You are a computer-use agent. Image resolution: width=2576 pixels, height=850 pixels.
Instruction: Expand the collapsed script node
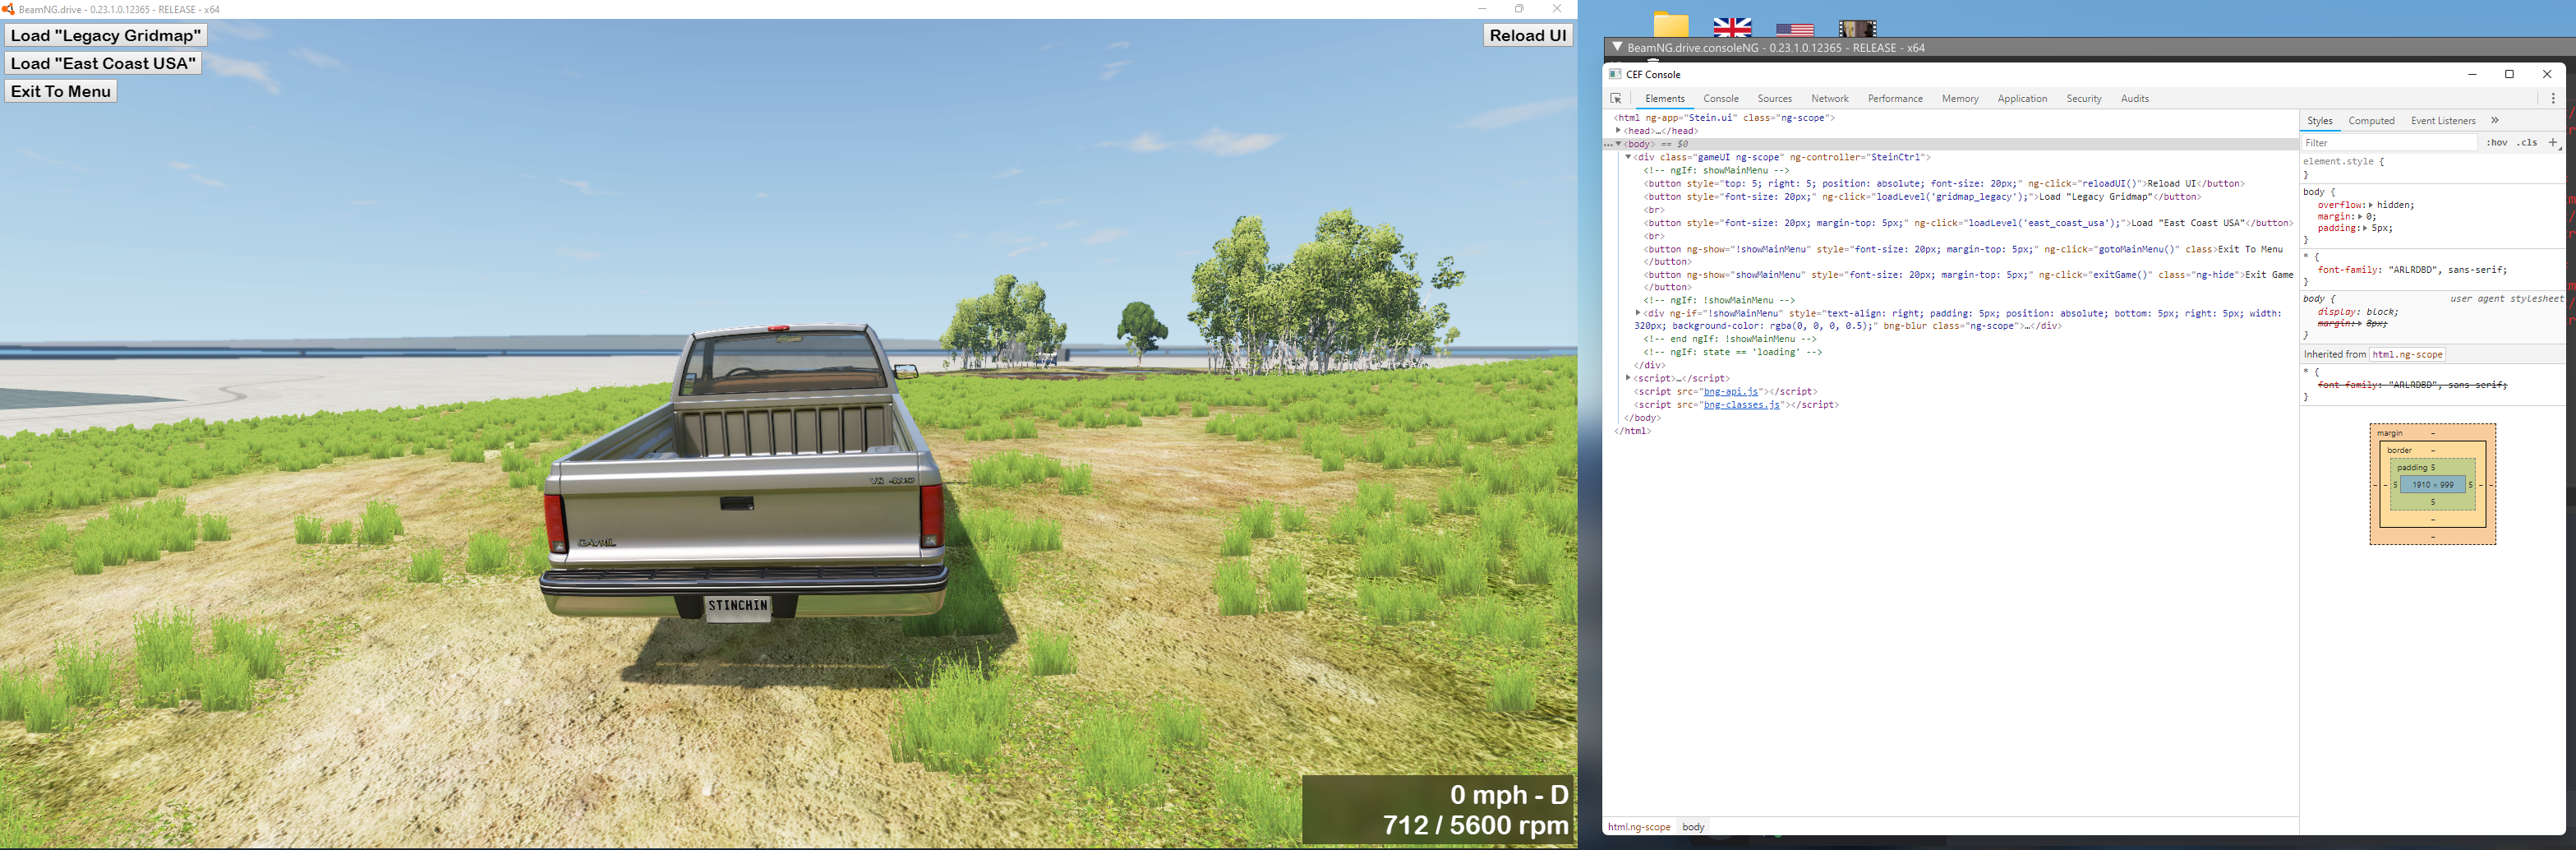pyautogui.click(x=1628, y=378)
